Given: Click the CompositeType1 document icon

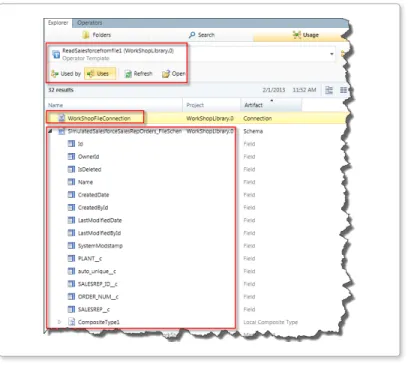Looking at the screenshot, I should point(71,322).
